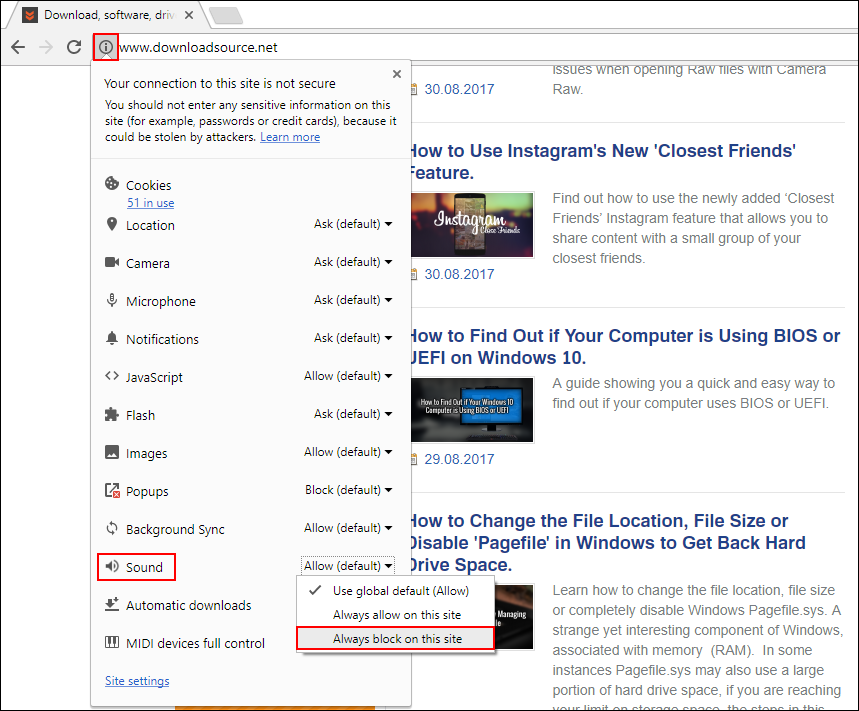The width and height of the screenshot is (859, 711).
Task: Click the Notifications bell icon
Action: click(x=112, y=338)
